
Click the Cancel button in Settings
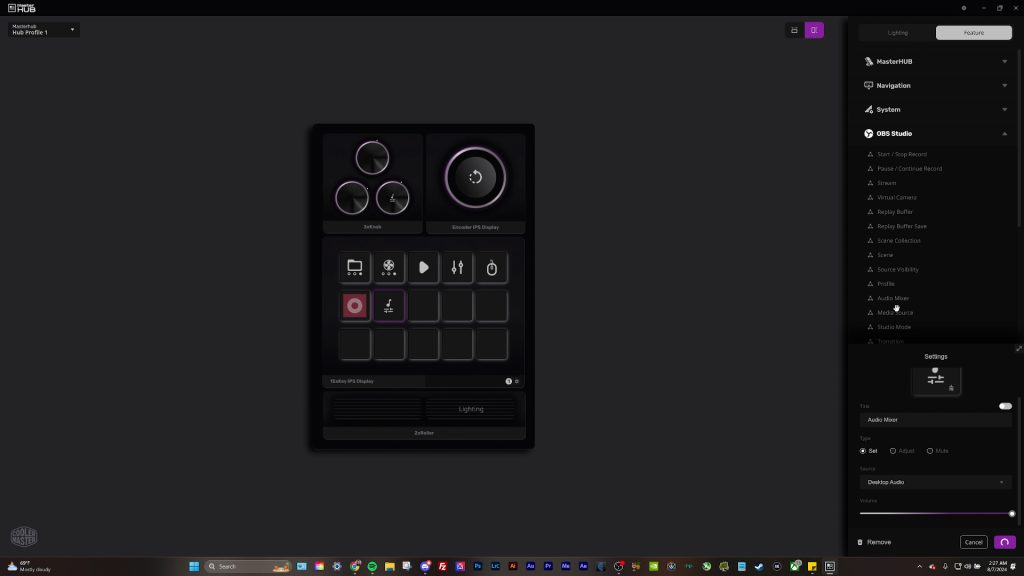click(x=973, y=541)
